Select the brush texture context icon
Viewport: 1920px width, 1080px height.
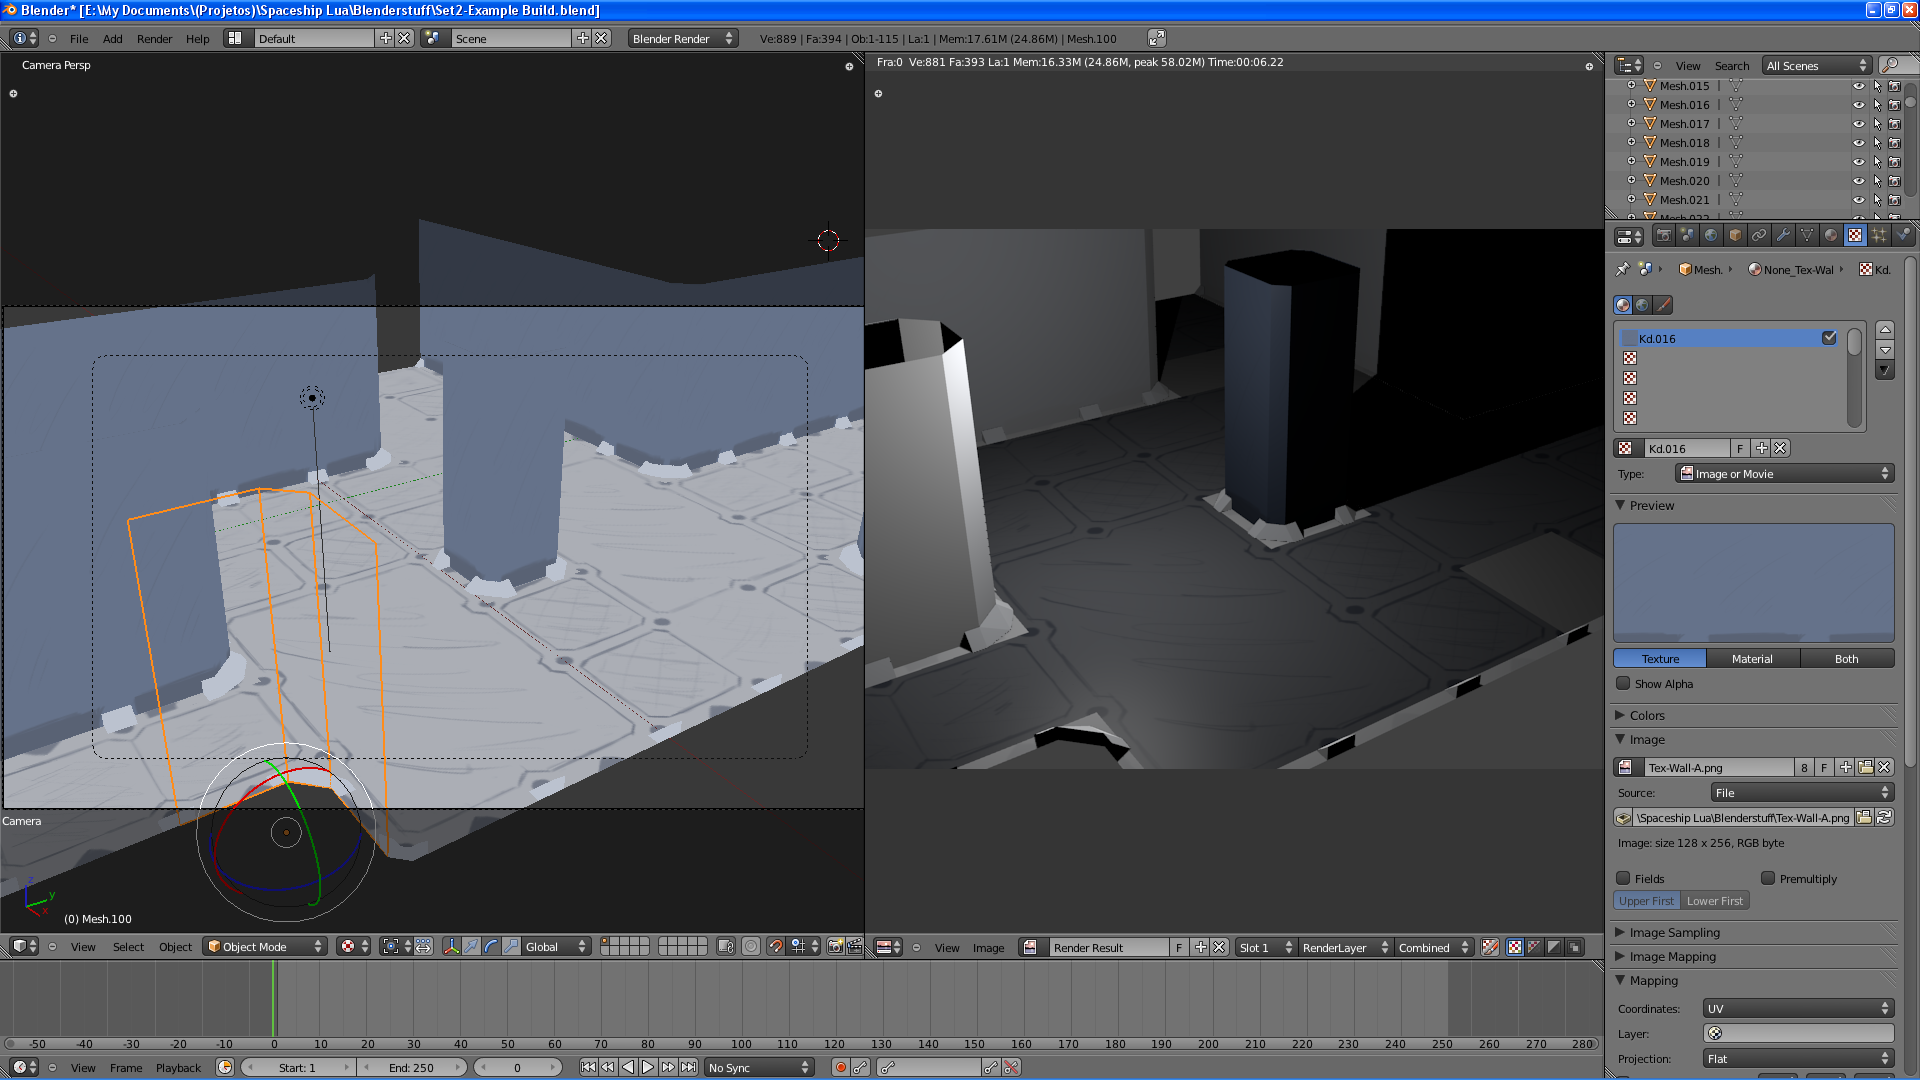(x=1663, y=305)
